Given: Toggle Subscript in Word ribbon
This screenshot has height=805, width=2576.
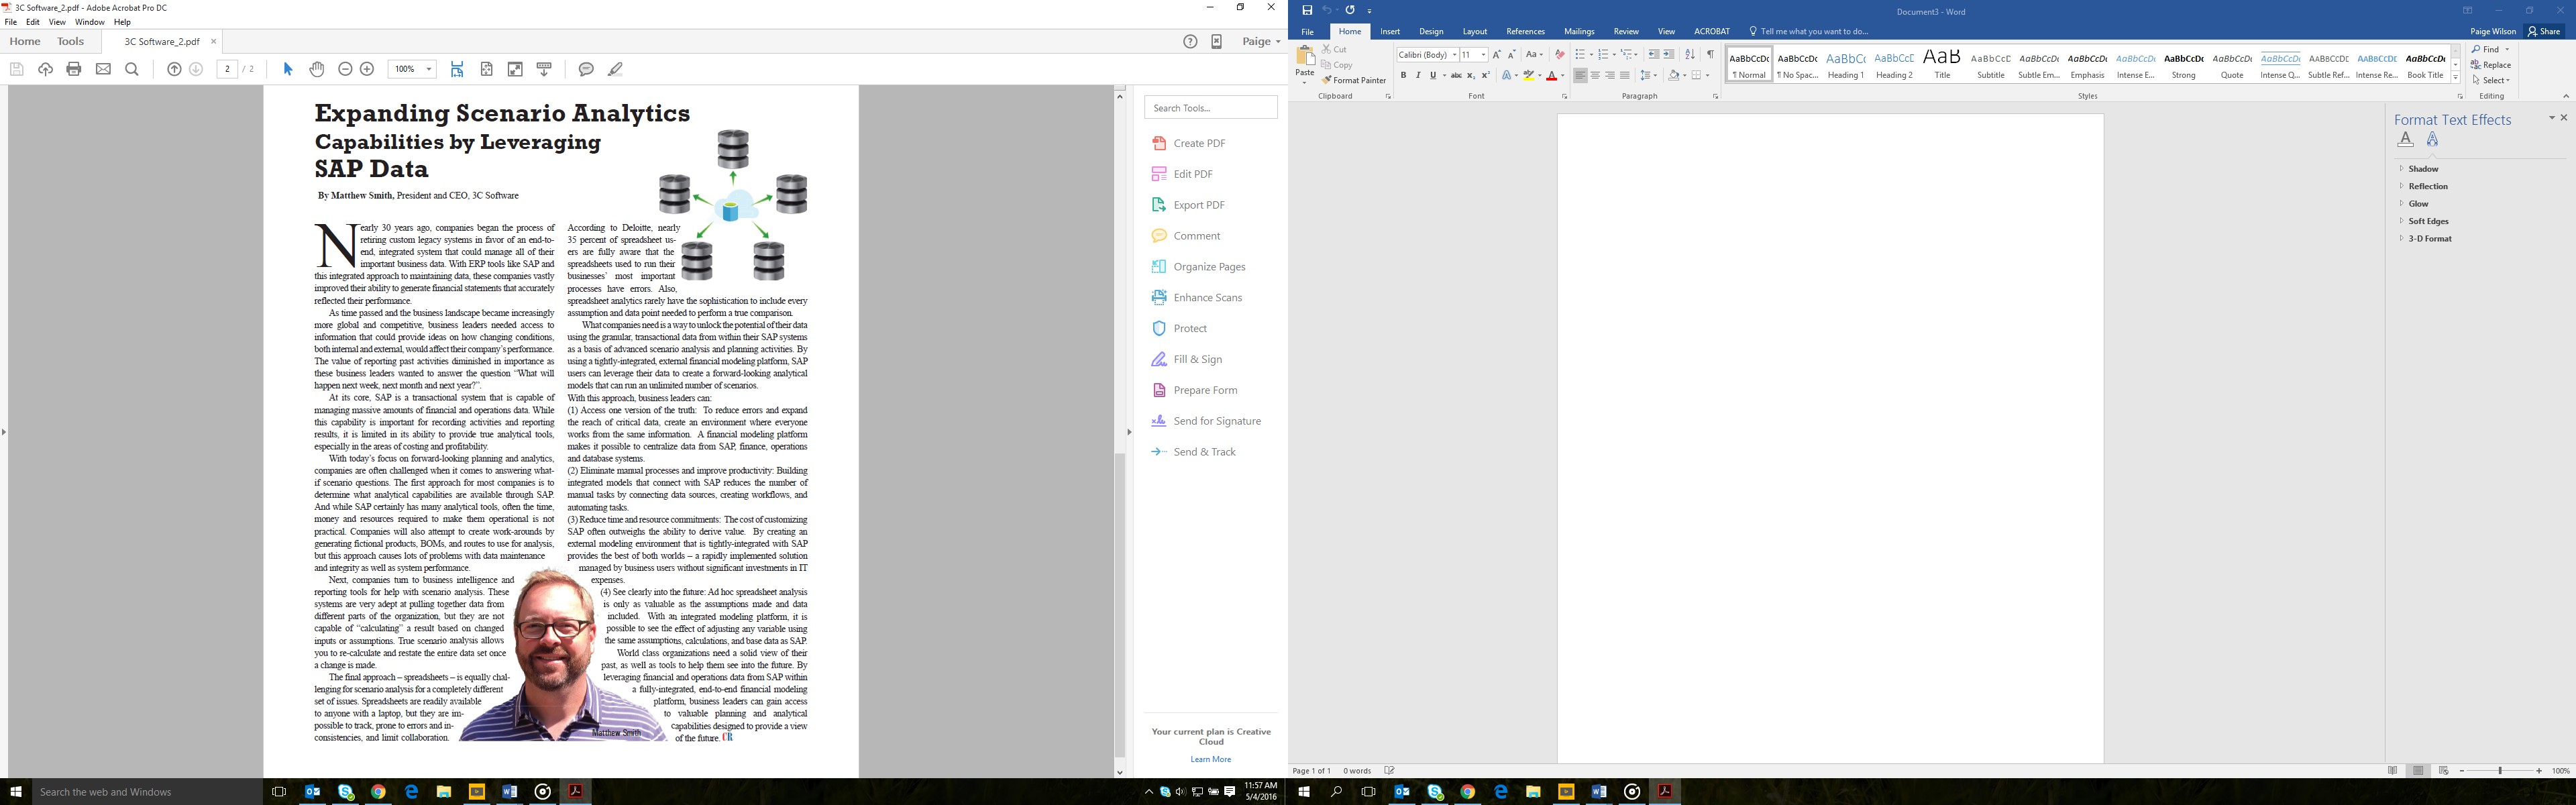Looking at the screenshot, I should point(1470,75).
